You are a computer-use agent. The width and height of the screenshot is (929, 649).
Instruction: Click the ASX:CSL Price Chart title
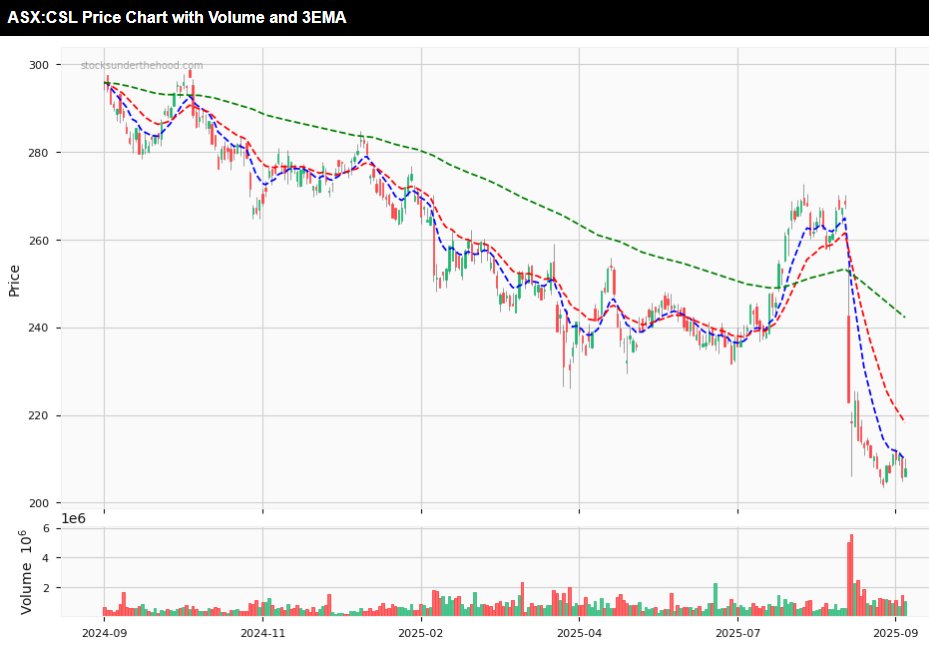point(177,17)
